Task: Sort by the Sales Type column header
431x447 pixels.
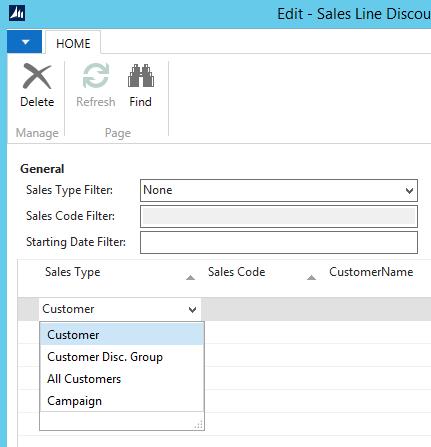Action: click(x=73, y=272)
